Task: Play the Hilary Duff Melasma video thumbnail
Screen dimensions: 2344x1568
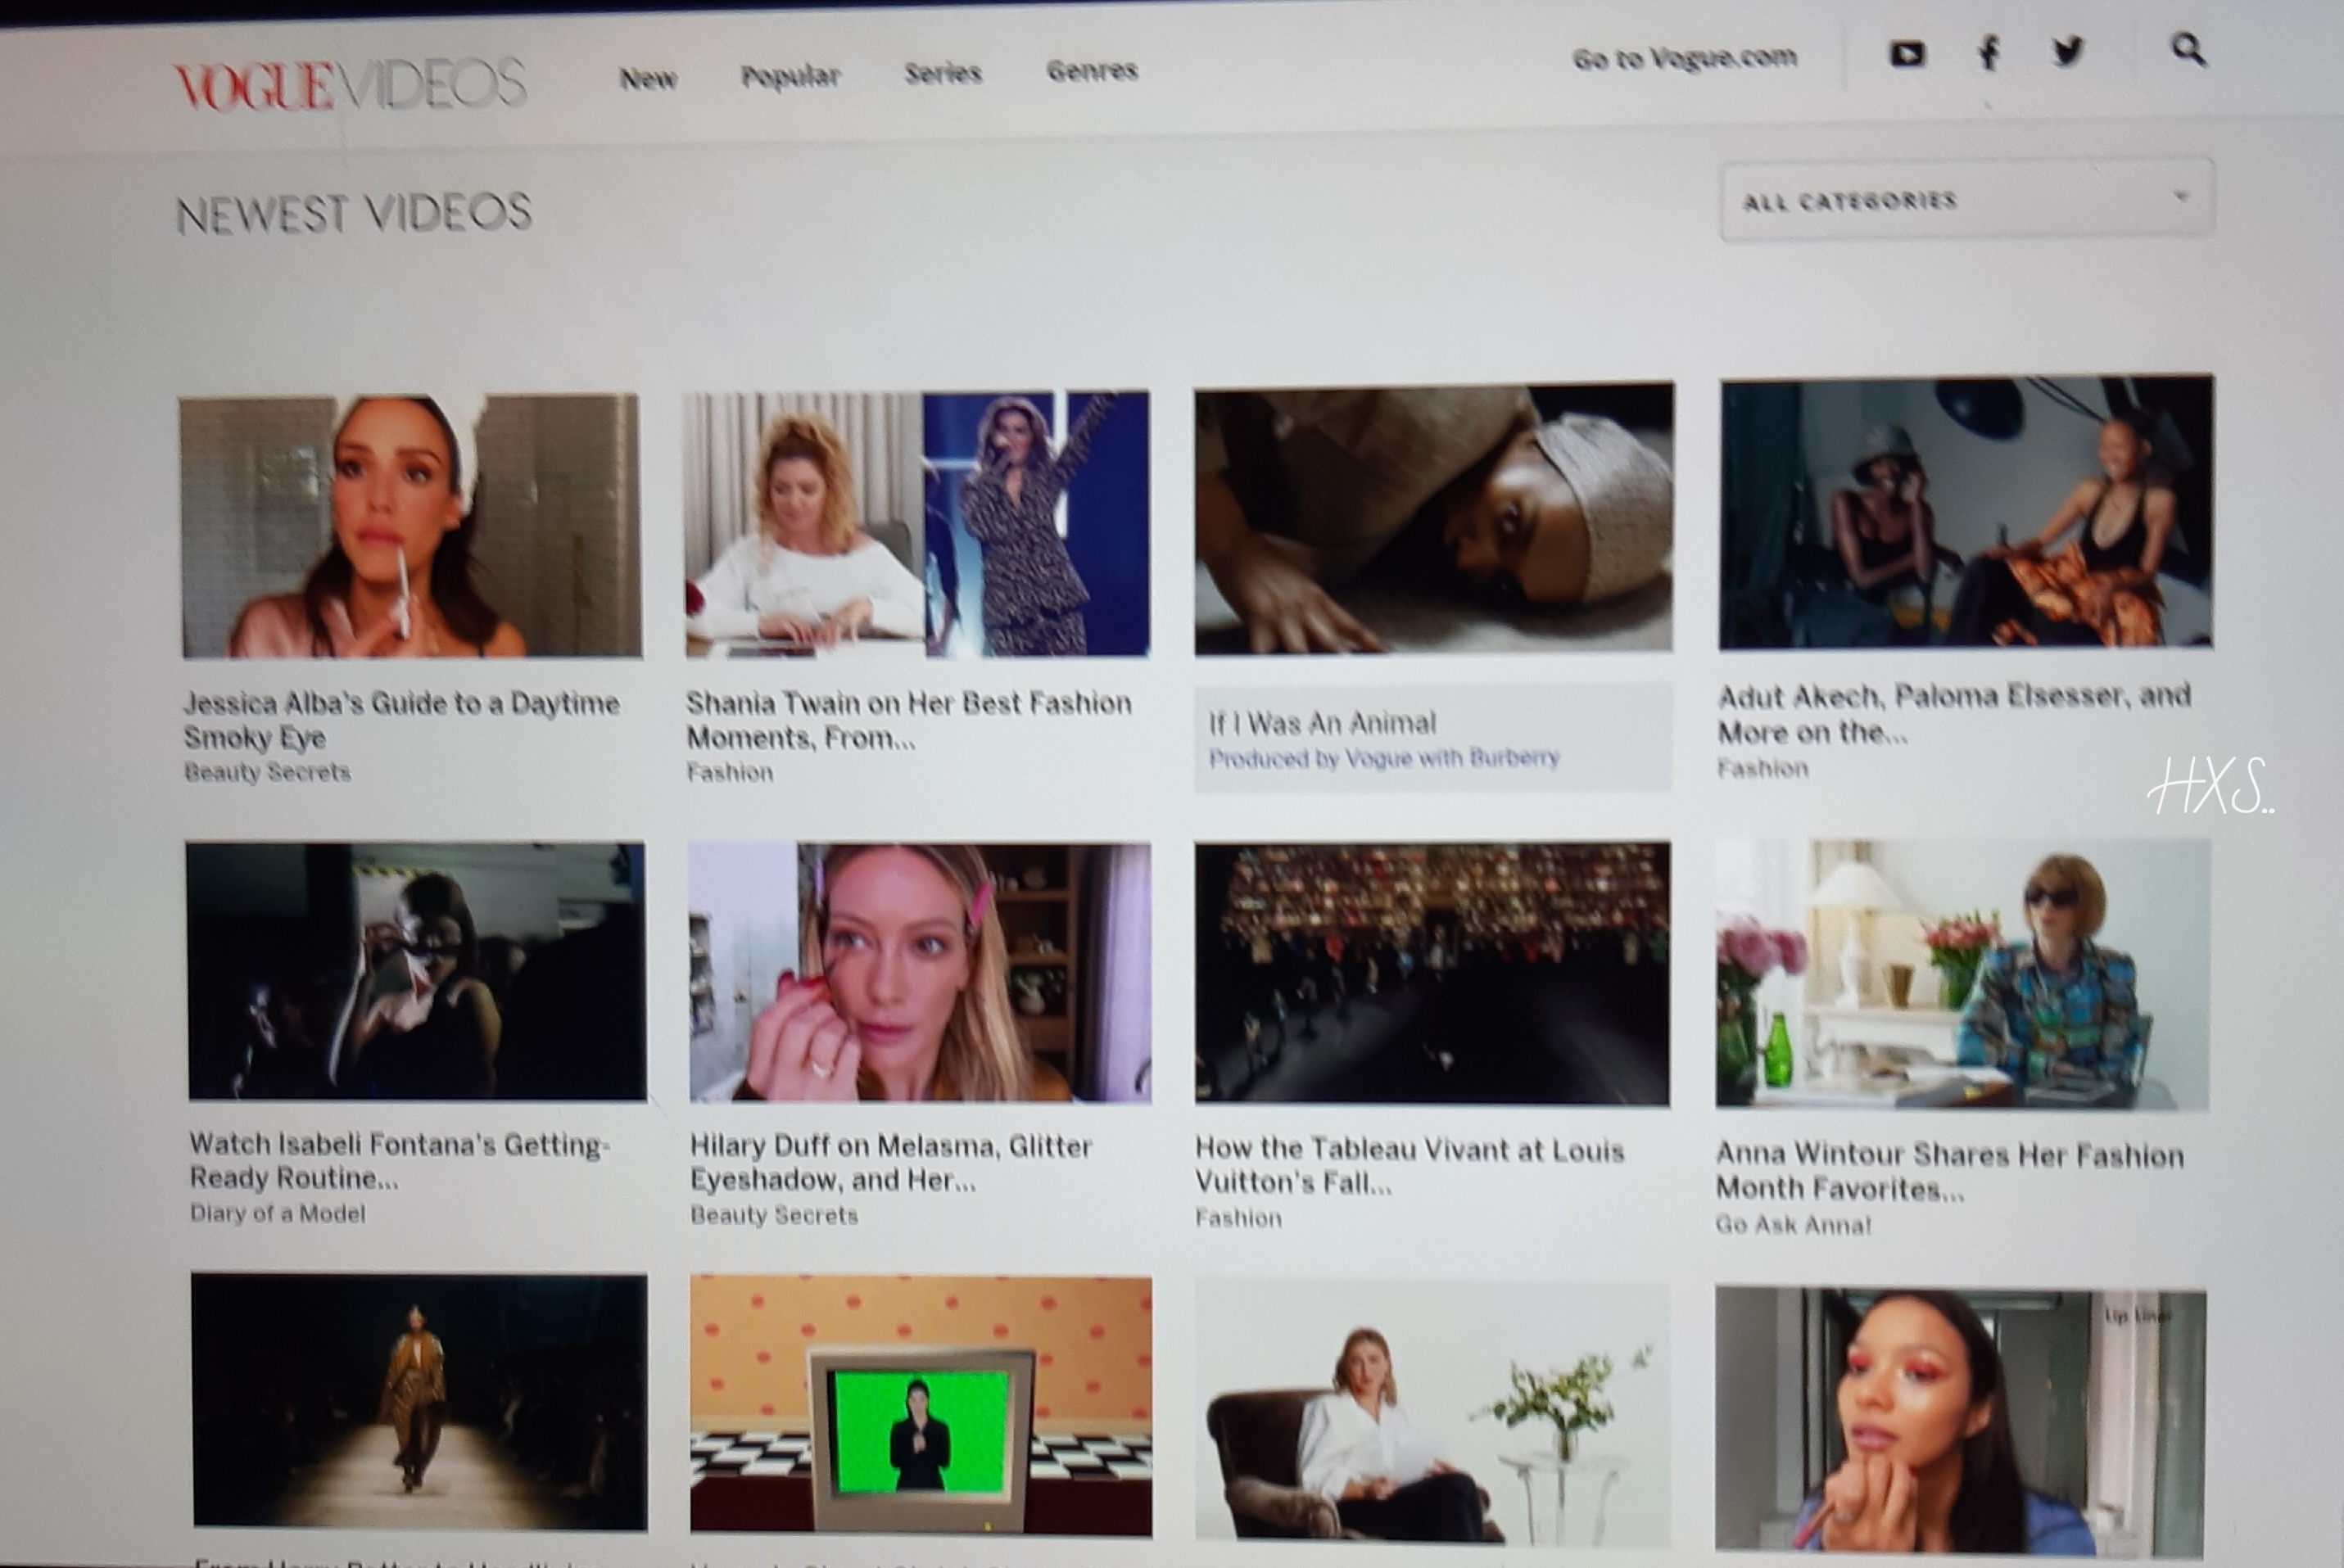Action: click(919, 972)
